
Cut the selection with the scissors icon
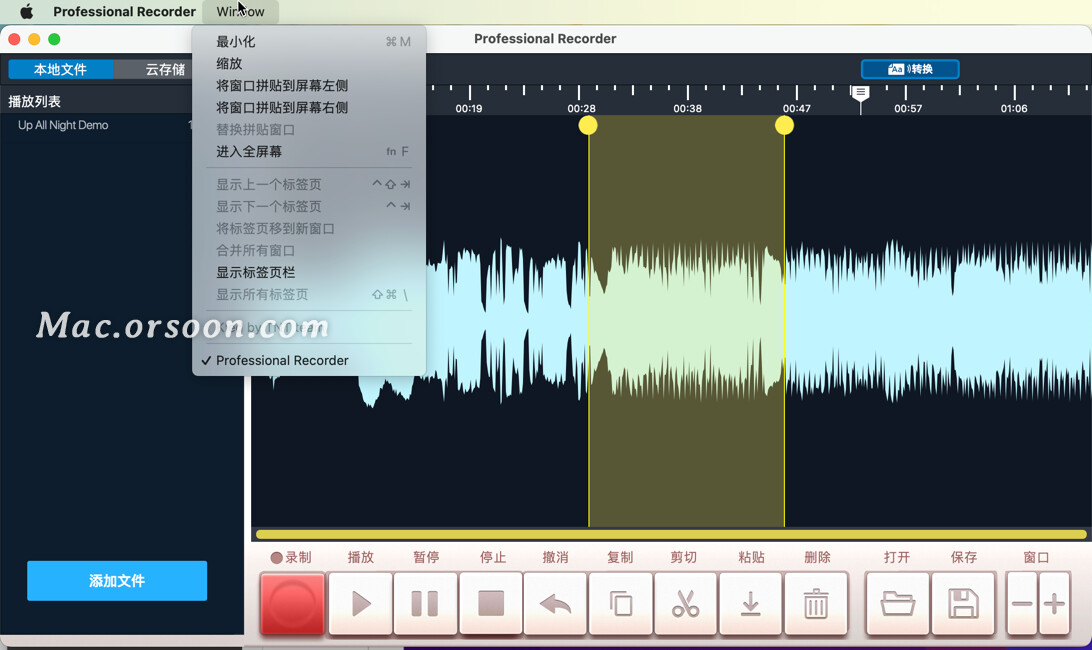tap(685, 603)
